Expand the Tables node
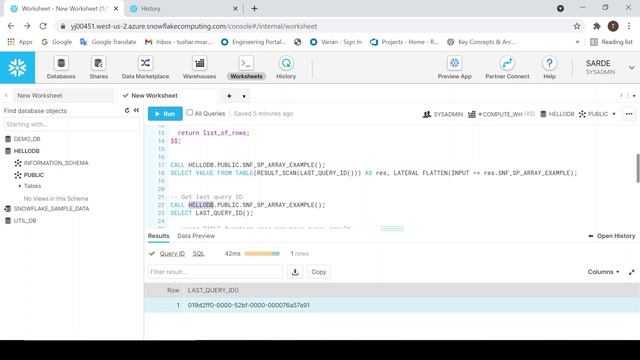 20,186
